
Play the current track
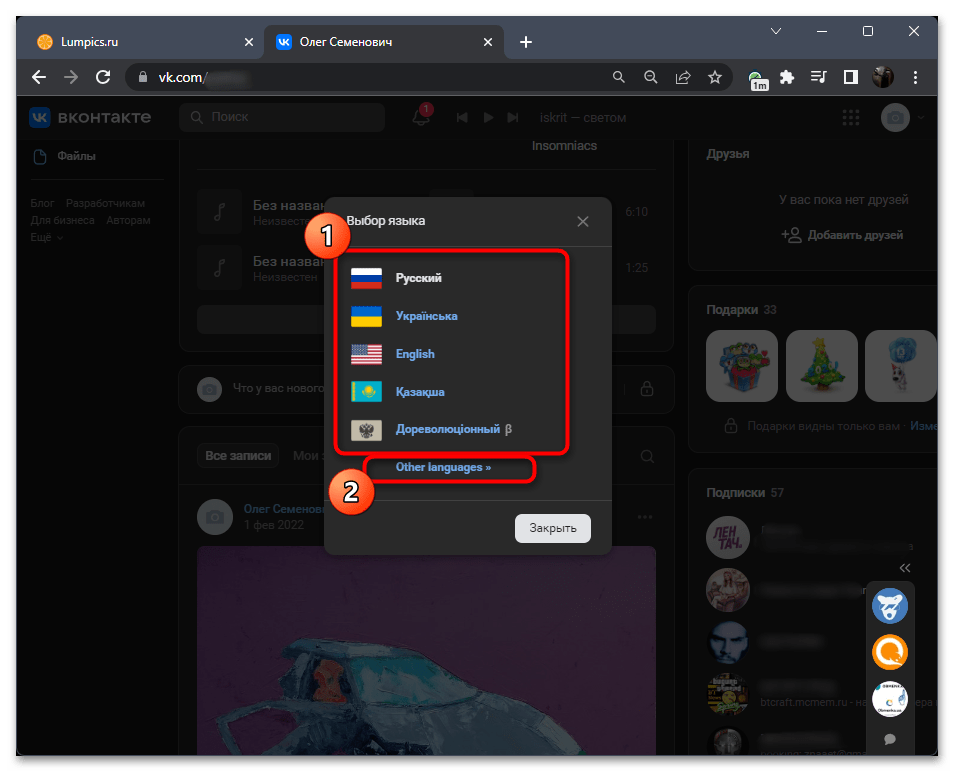488,117
